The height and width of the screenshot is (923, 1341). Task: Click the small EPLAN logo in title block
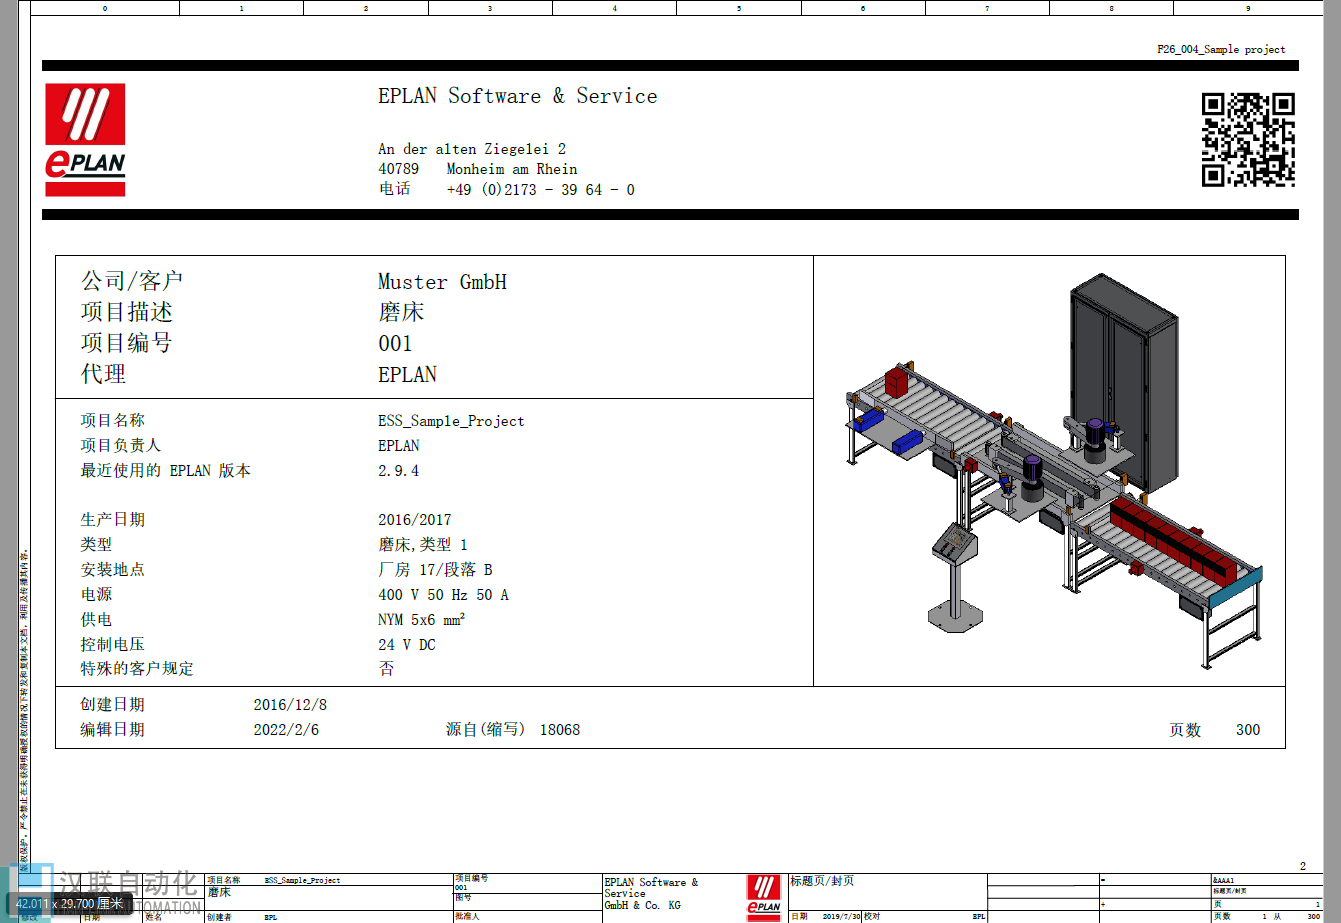click(763, 895)
